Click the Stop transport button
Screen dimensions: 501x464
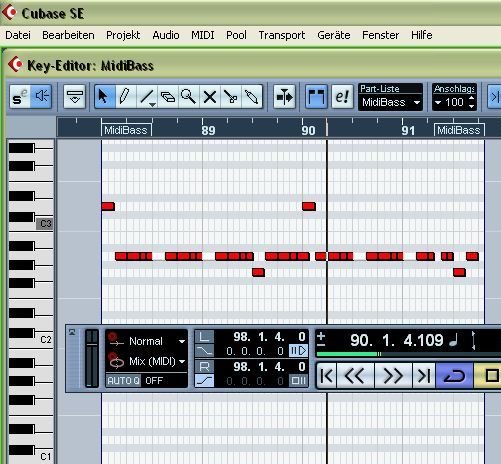point(488,376)
